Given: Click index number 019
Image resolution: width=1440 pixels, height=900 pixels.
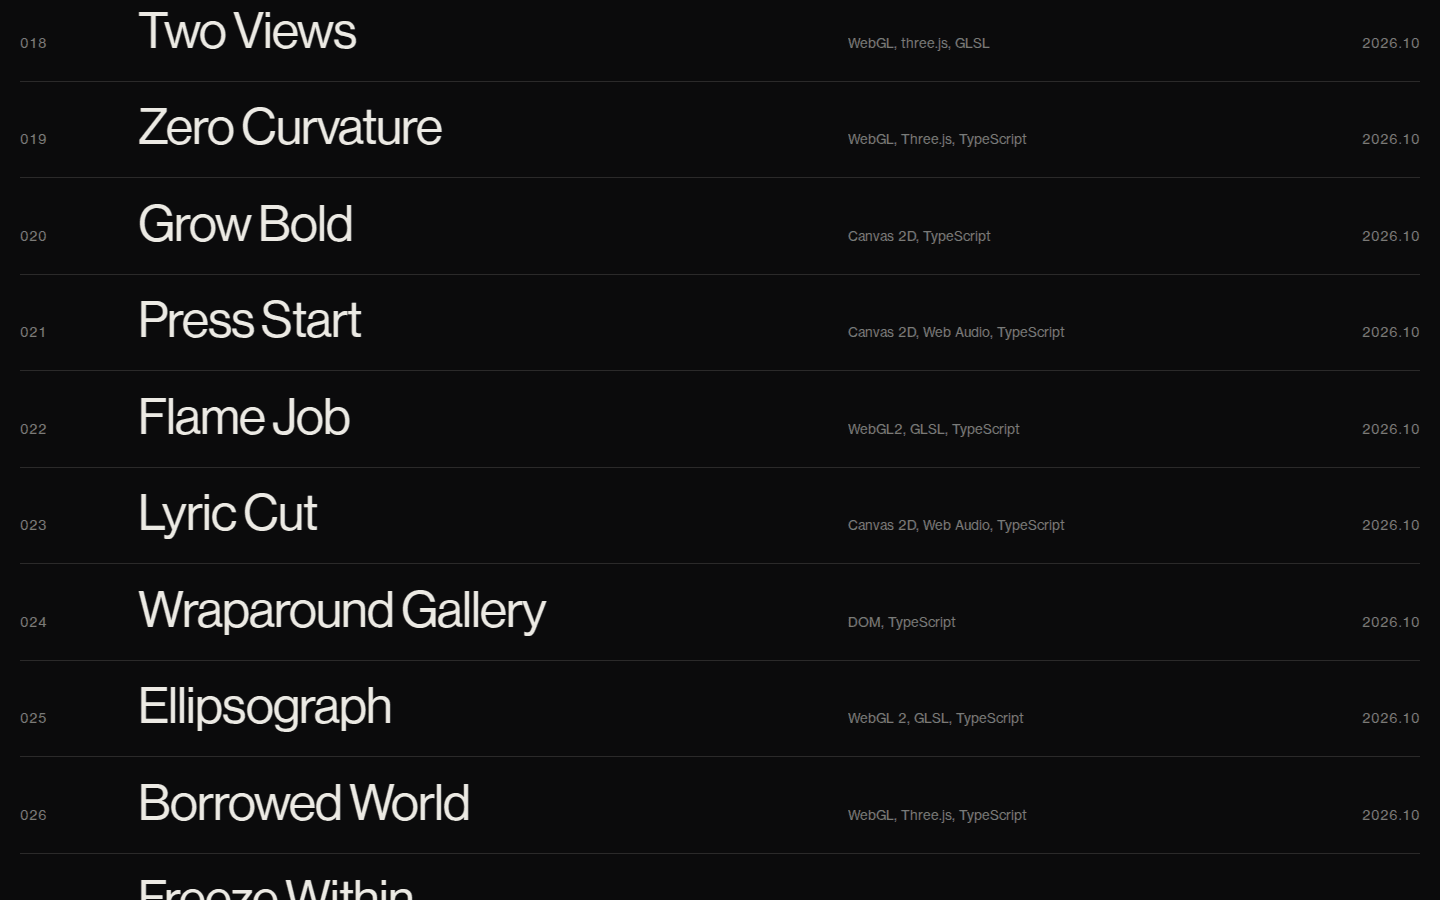Looking at the screenshot, I should pyautogui.click(x=33, y=139).
